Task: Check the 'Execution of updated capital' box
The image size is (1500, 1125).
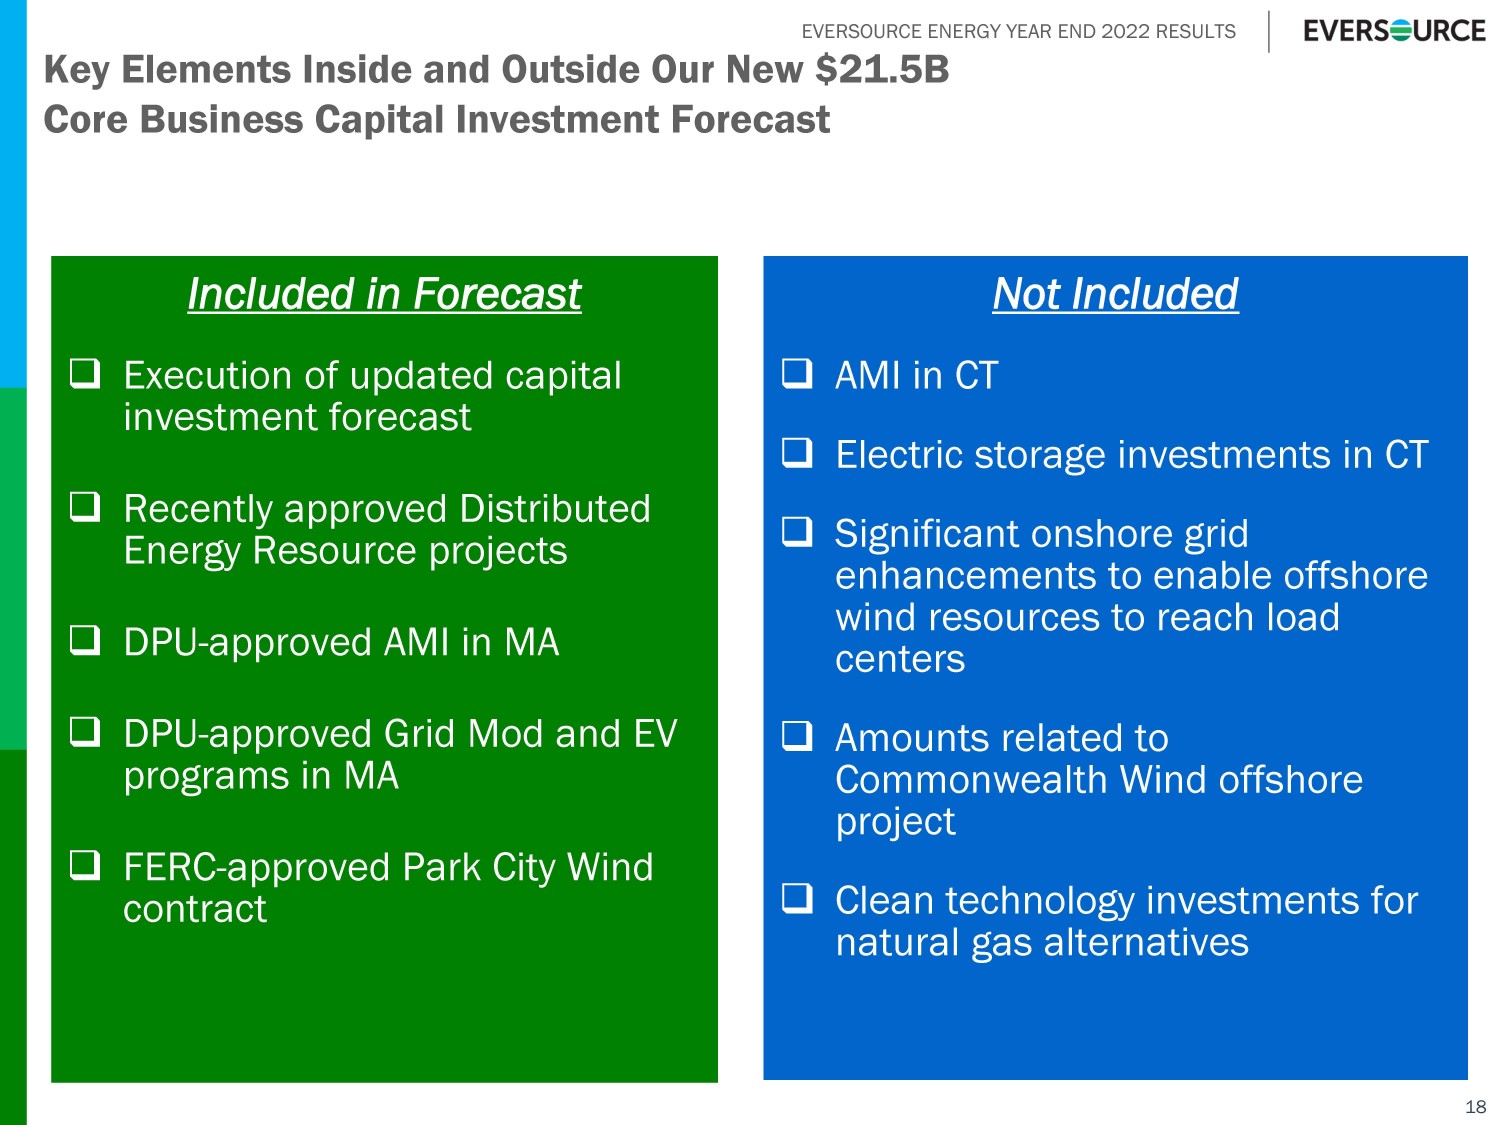Action: [x=85, y=374]
